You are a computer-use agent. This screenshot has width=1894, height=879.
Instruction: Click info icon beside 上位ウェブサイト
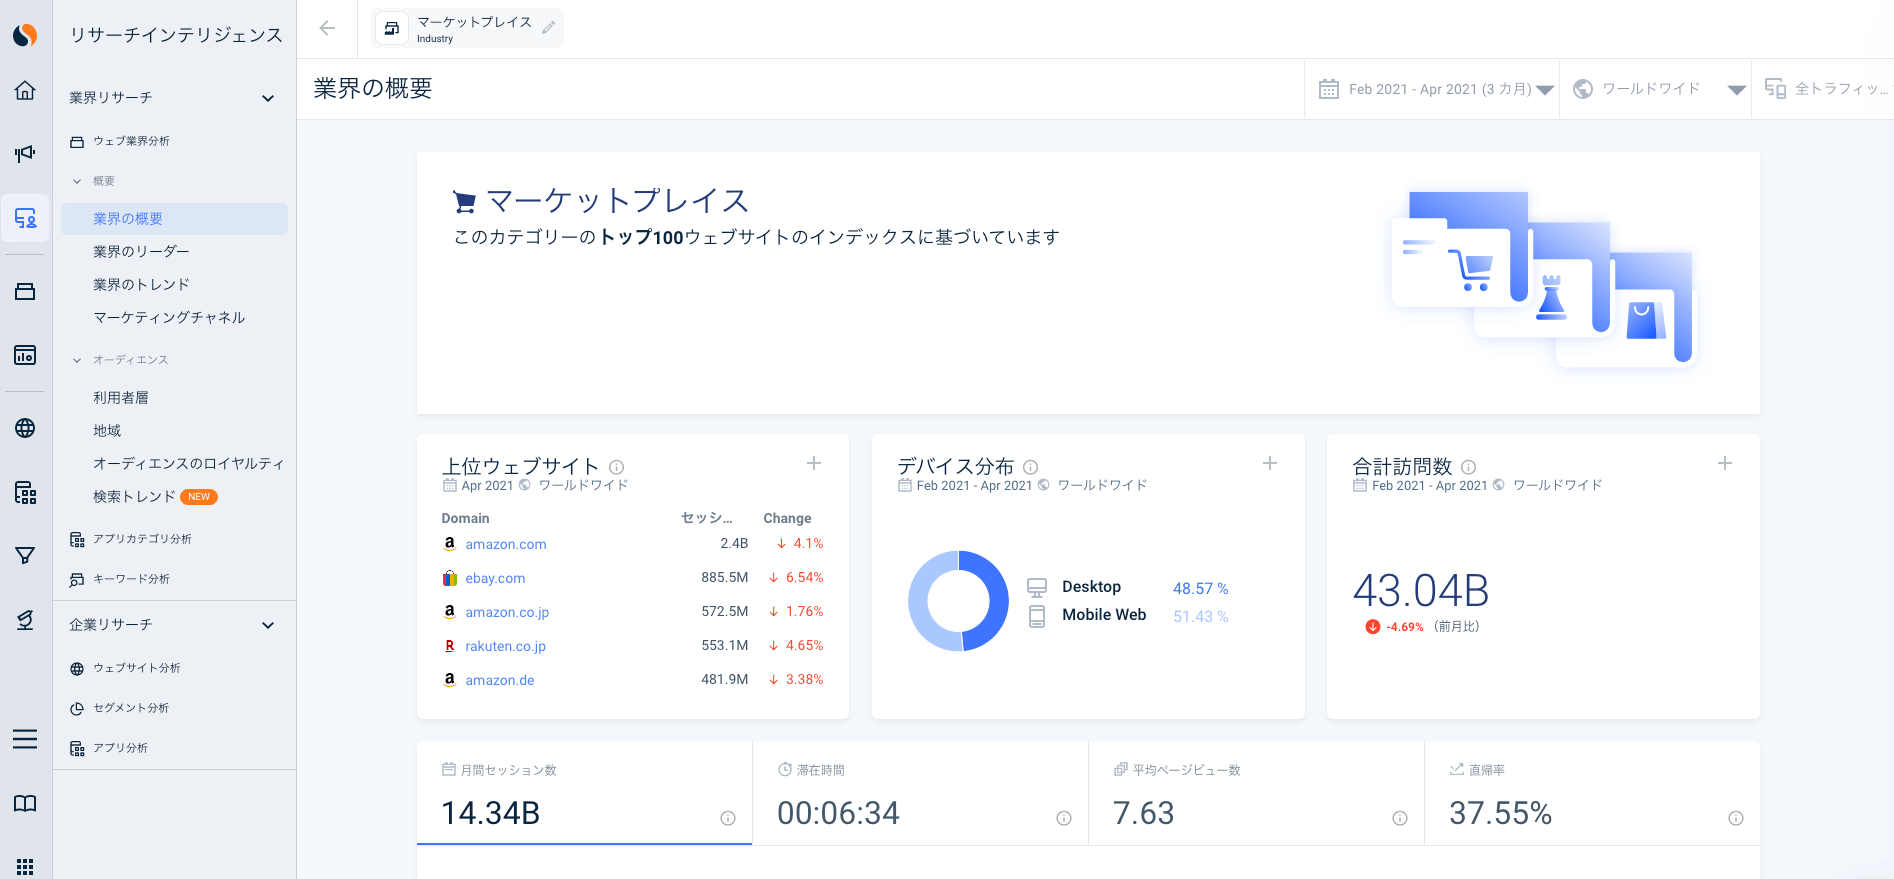coord(617,467)
